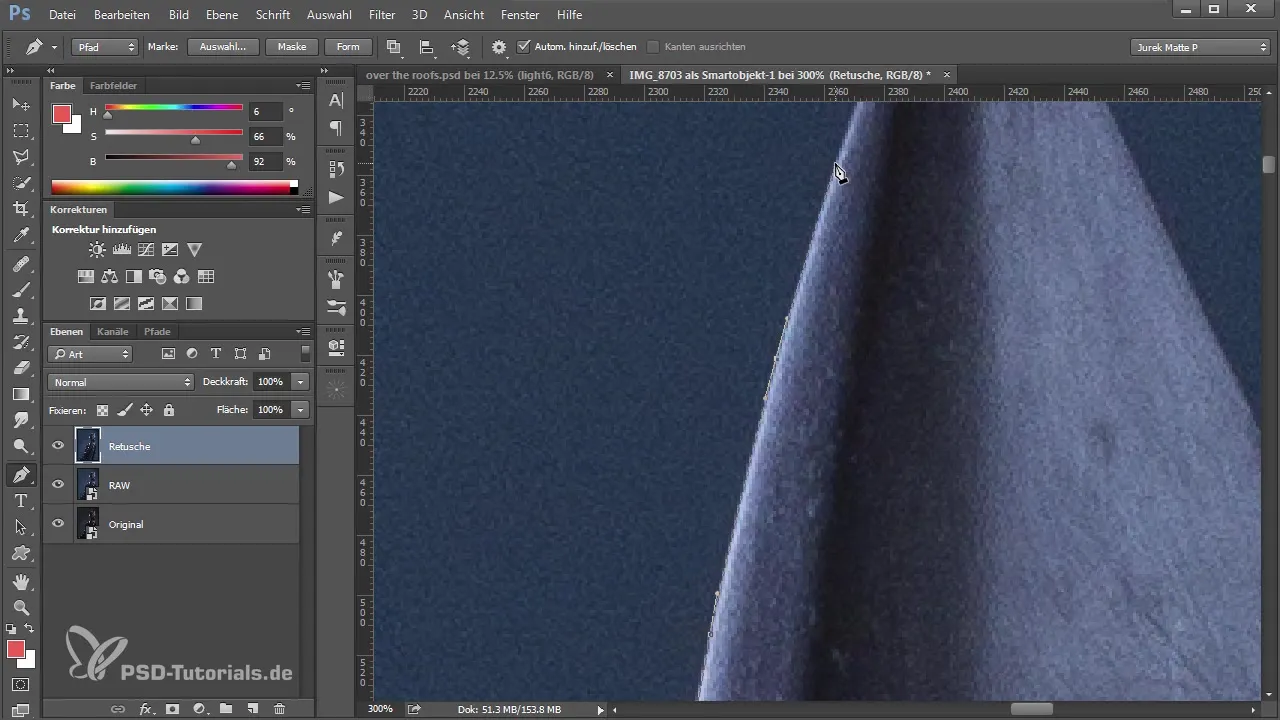Viewport: 1280px width, 720px height.
Task: Select the Dodge tool
Action: click(x=21, y=446)
